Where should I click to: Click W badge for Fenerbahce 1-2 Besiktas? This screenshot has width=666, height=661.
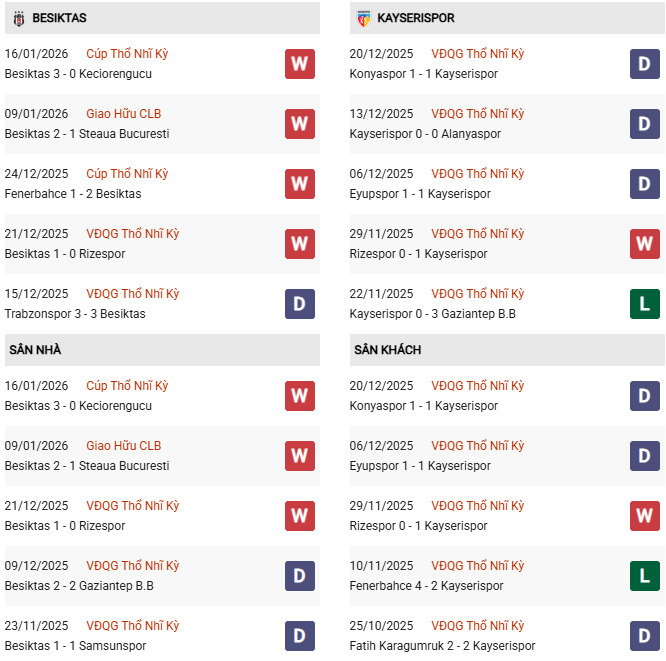coord(299,184)
